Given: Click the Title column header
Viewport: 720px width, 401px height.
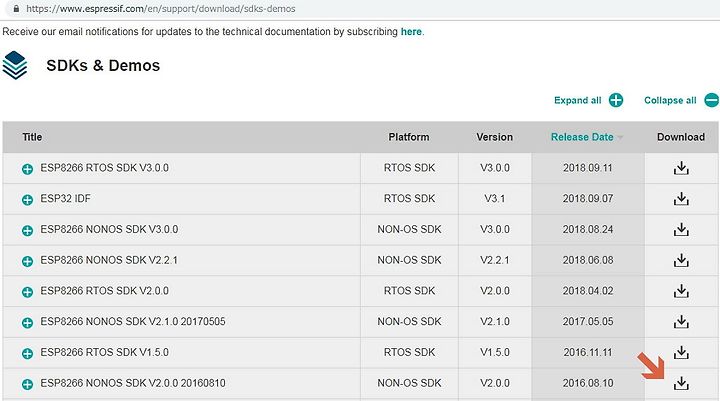Looking at the screenshot, I should 32,137.
